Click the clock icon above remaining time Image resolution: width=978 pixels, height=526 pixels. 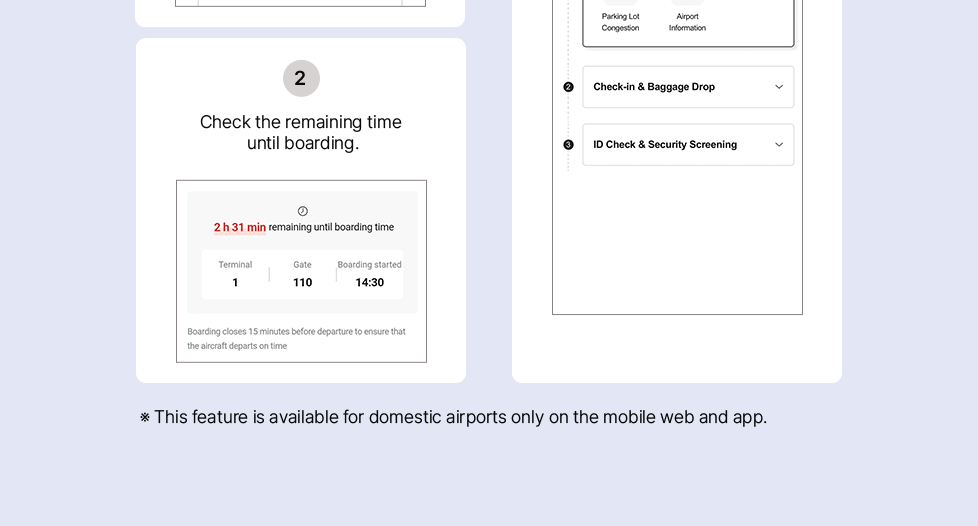pyautogui.click(x=302, y=211)
